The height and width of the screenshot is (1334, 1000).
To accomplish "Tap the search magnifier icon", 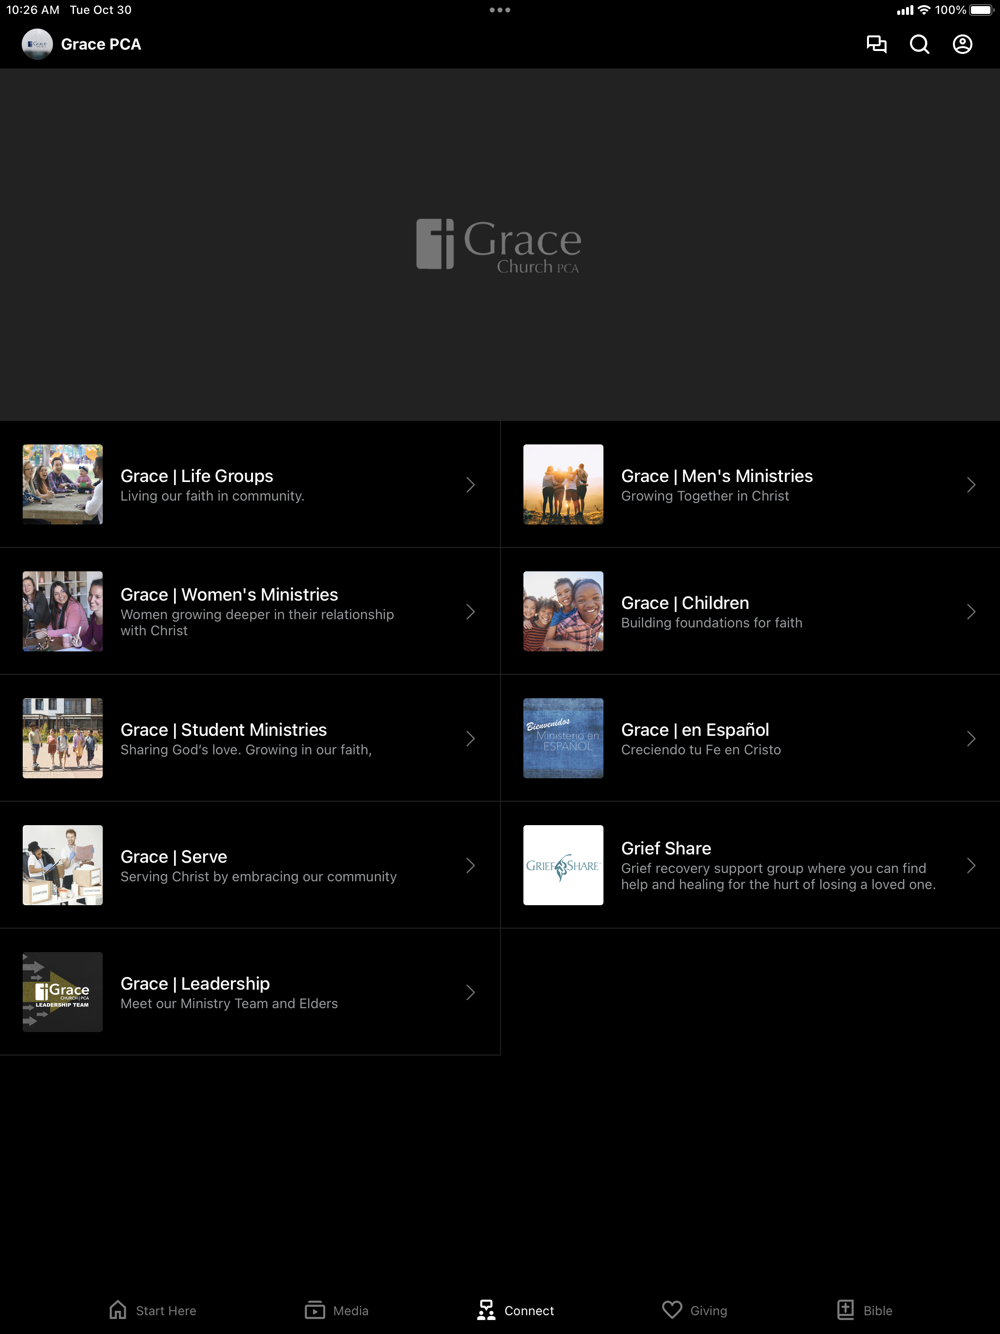I will tap(919, 44).
